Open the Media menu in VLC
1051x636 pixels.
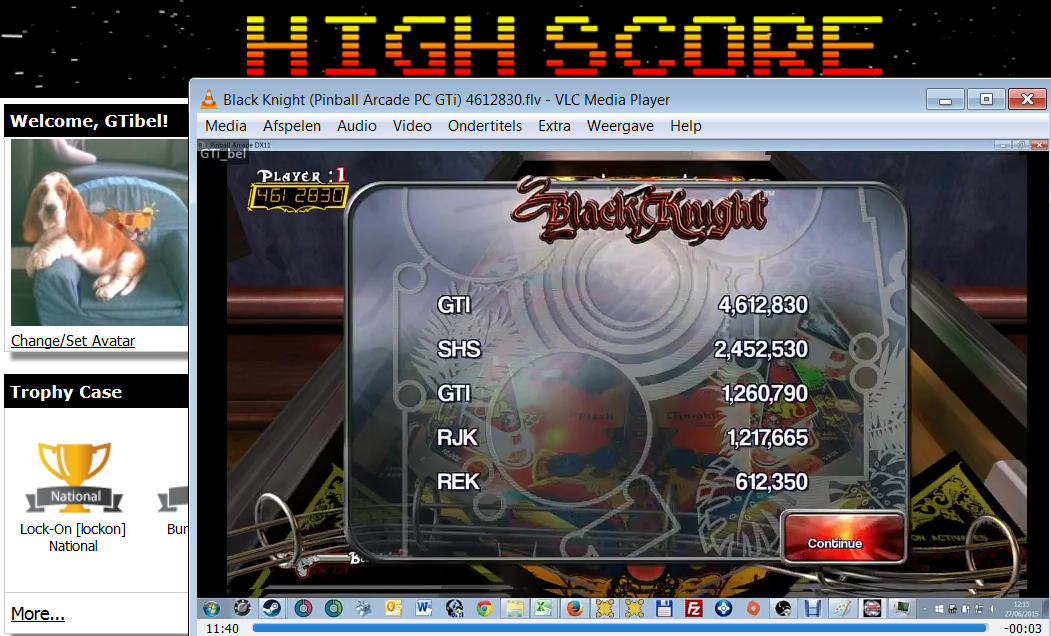click(226, 126)
